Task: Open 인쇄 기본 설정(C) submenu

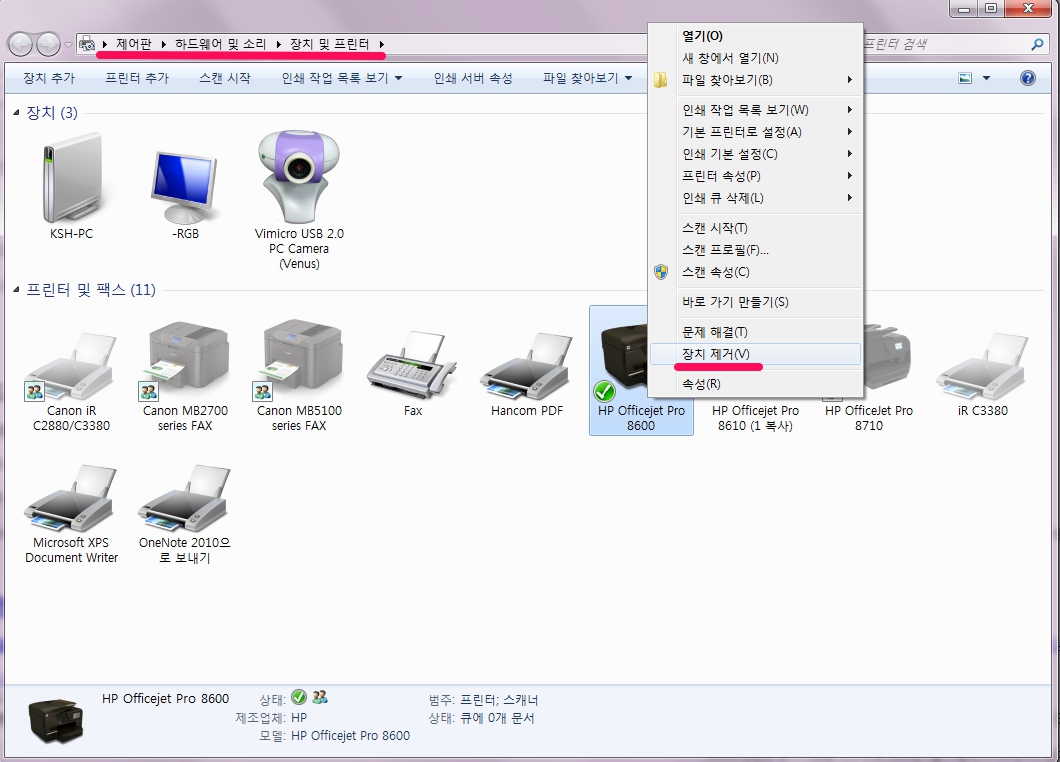Action: [x=755, y=154]
